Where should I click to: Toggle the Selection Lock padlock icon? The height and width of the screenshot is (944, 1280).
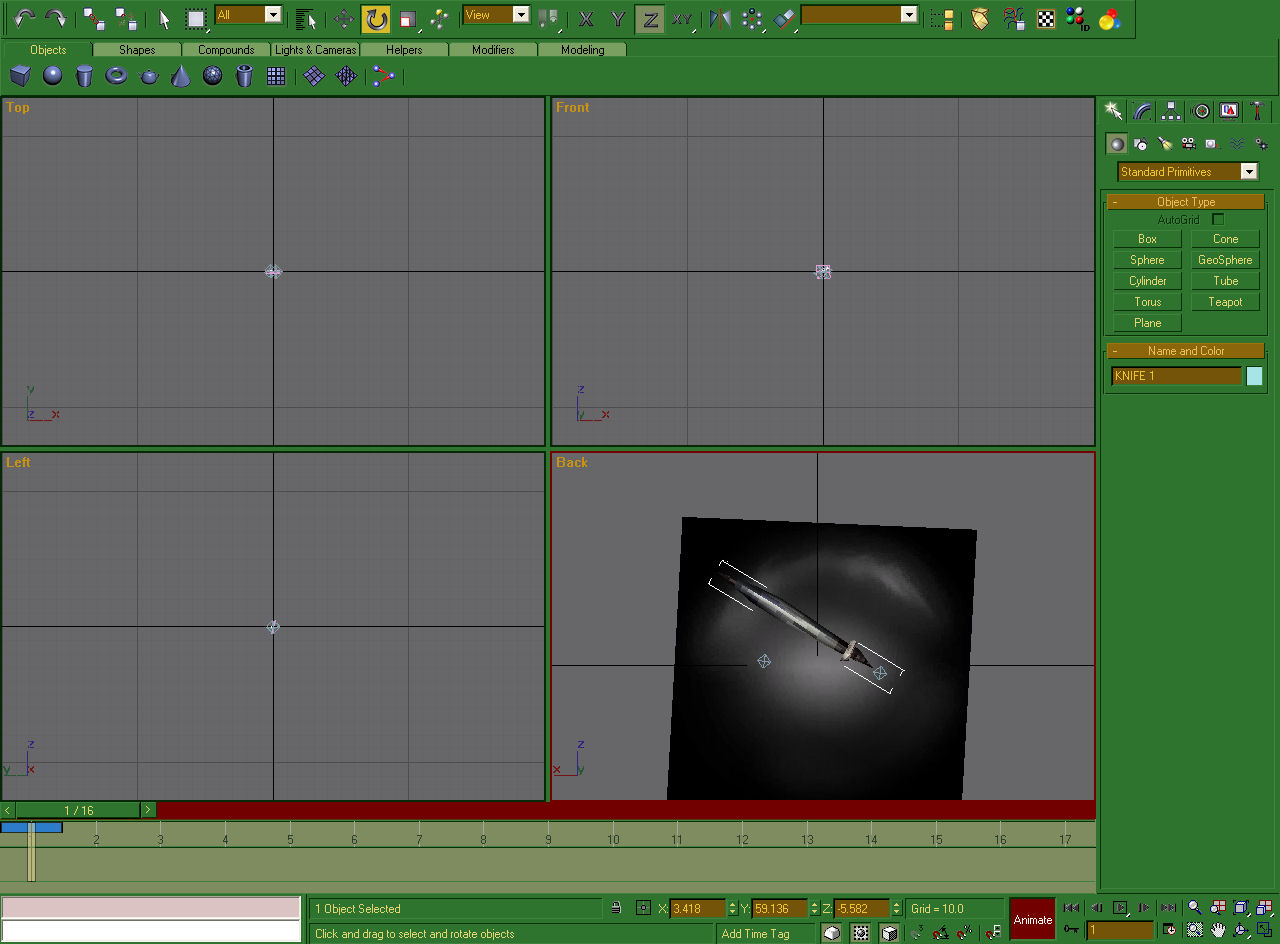[616, 908]
